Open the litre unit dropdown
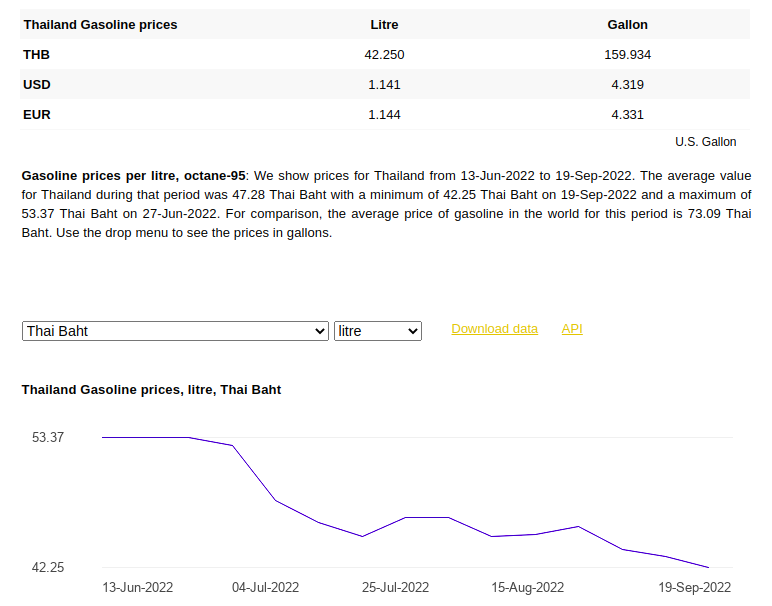 click(x=378, y=331)
